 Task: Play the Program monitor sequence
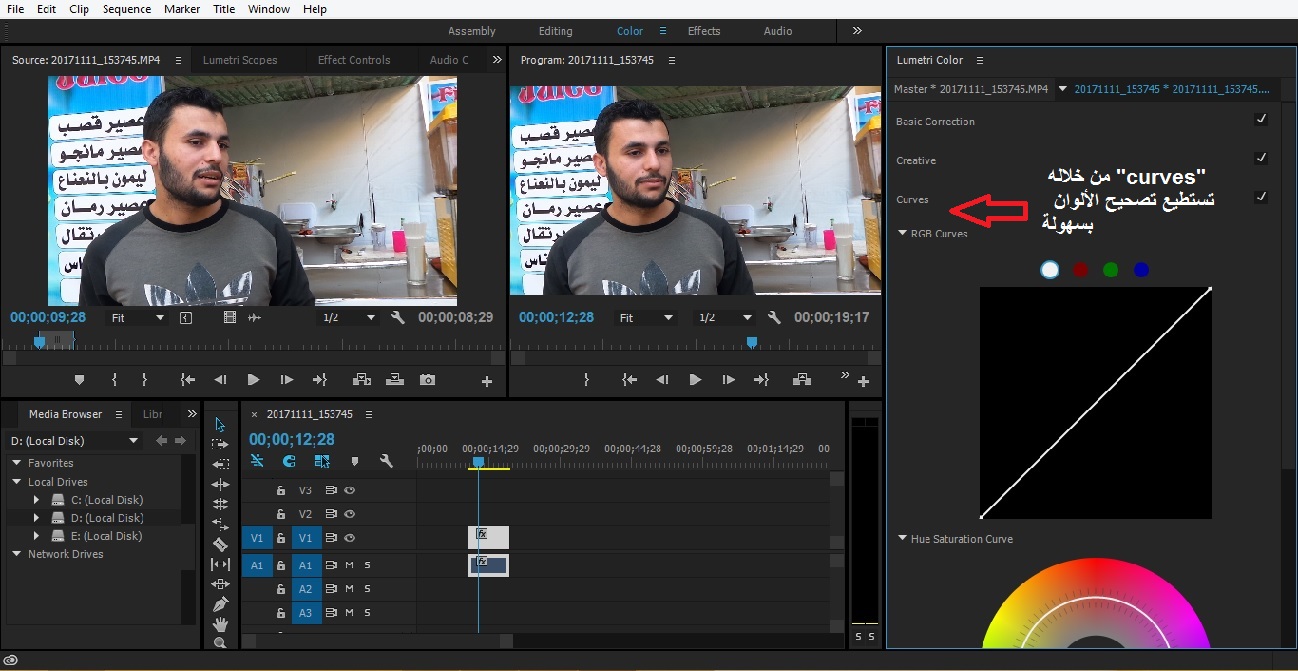point(695,380)
